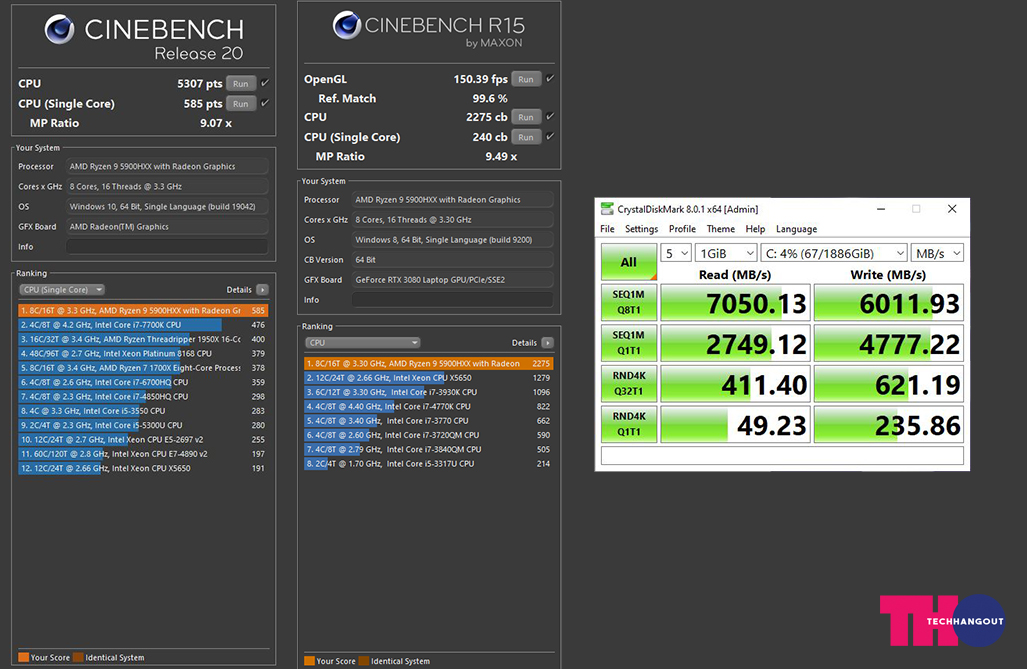Select R15 ranking row Intel Core i7-3720QM CPU
This screenshot has height=669, width=1027.
[x=429, y=434]
